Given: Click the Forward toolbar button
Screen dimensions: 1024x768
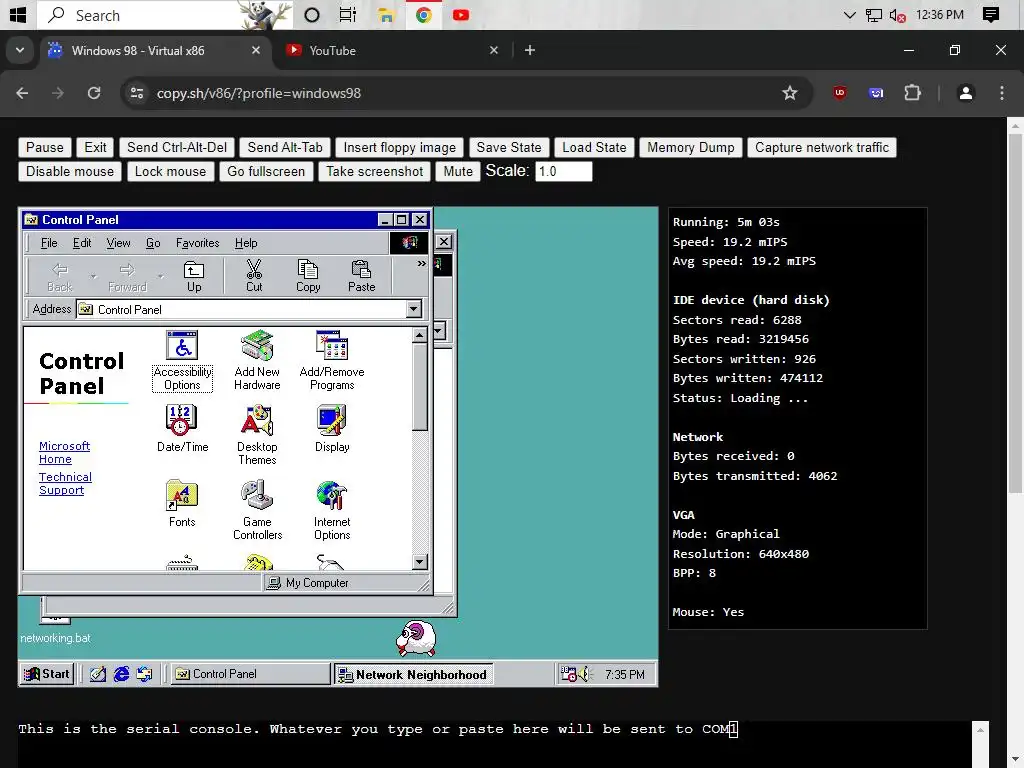Looking at the screenshot, I should [127, 276].
